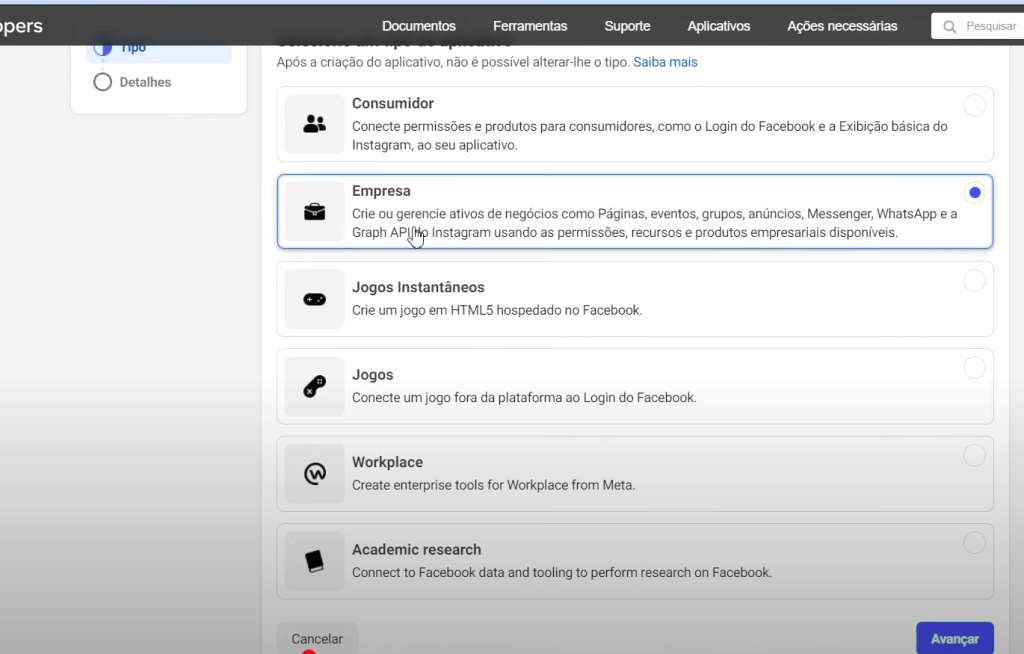This screenshot has width=1024, height=654.
Task: Click the Consumidor people icon
Action: (314, 124)
